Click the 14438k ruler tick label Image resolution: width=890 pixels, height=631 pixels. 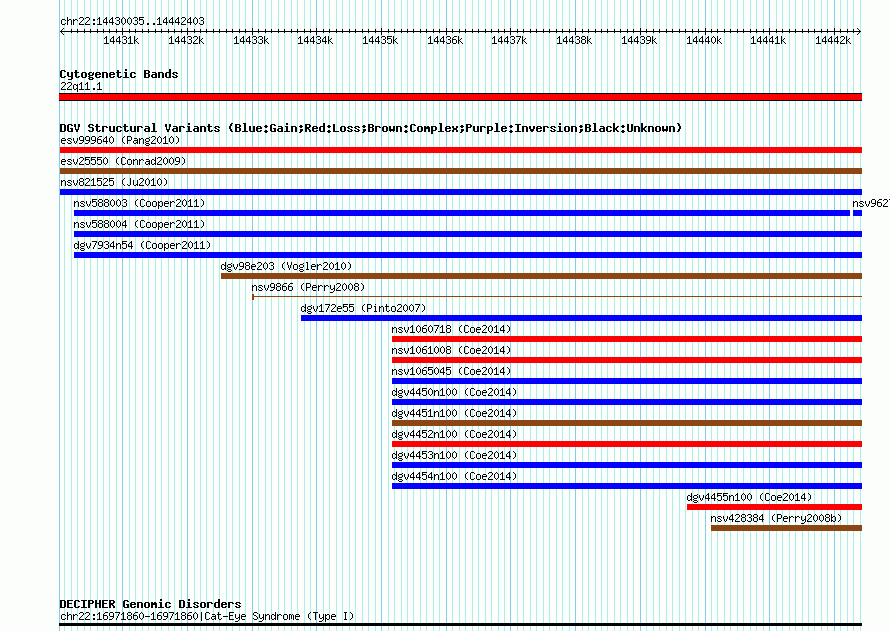coord(574,40)
